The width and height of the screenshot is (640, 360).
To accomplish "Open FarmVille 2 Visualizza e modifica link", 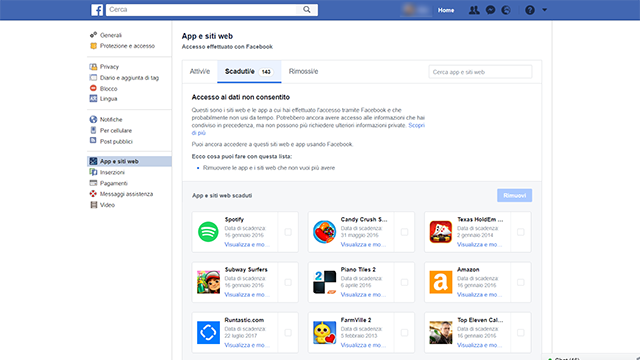I will pos(363,345).
